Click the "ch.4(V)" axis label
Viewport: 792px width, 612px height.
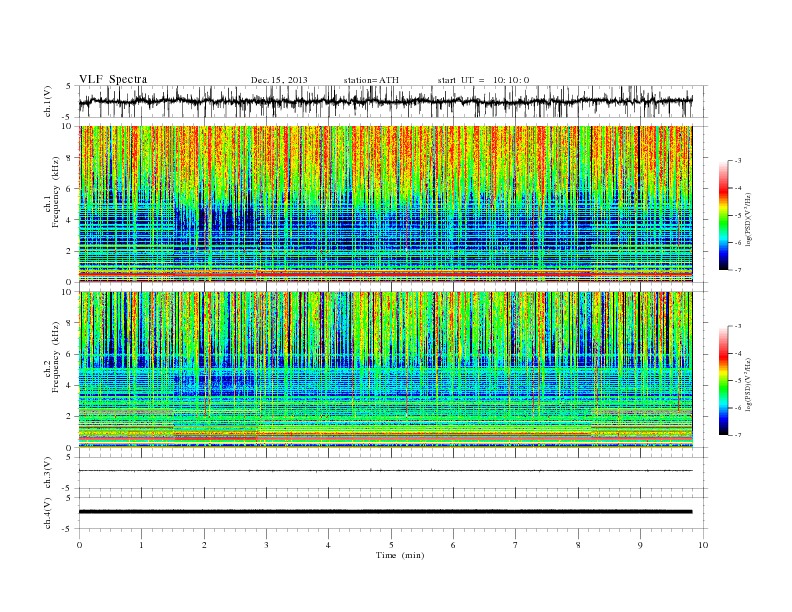[47, 513]
